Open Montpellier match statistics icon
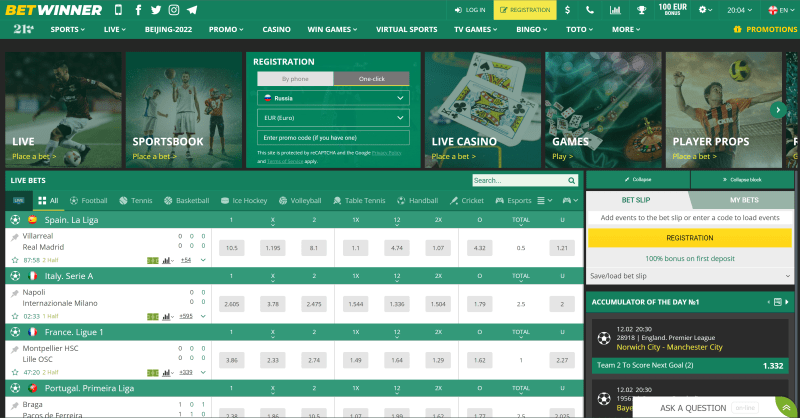 [167, 373]
